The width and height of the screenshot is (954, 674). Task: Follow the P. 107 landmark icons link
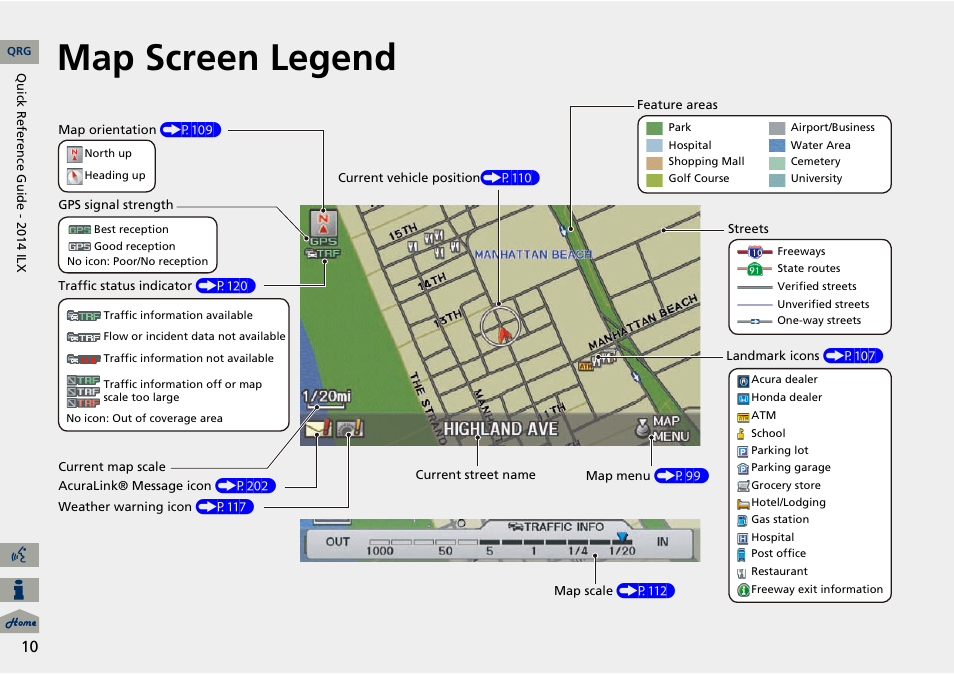coord(853,356)
